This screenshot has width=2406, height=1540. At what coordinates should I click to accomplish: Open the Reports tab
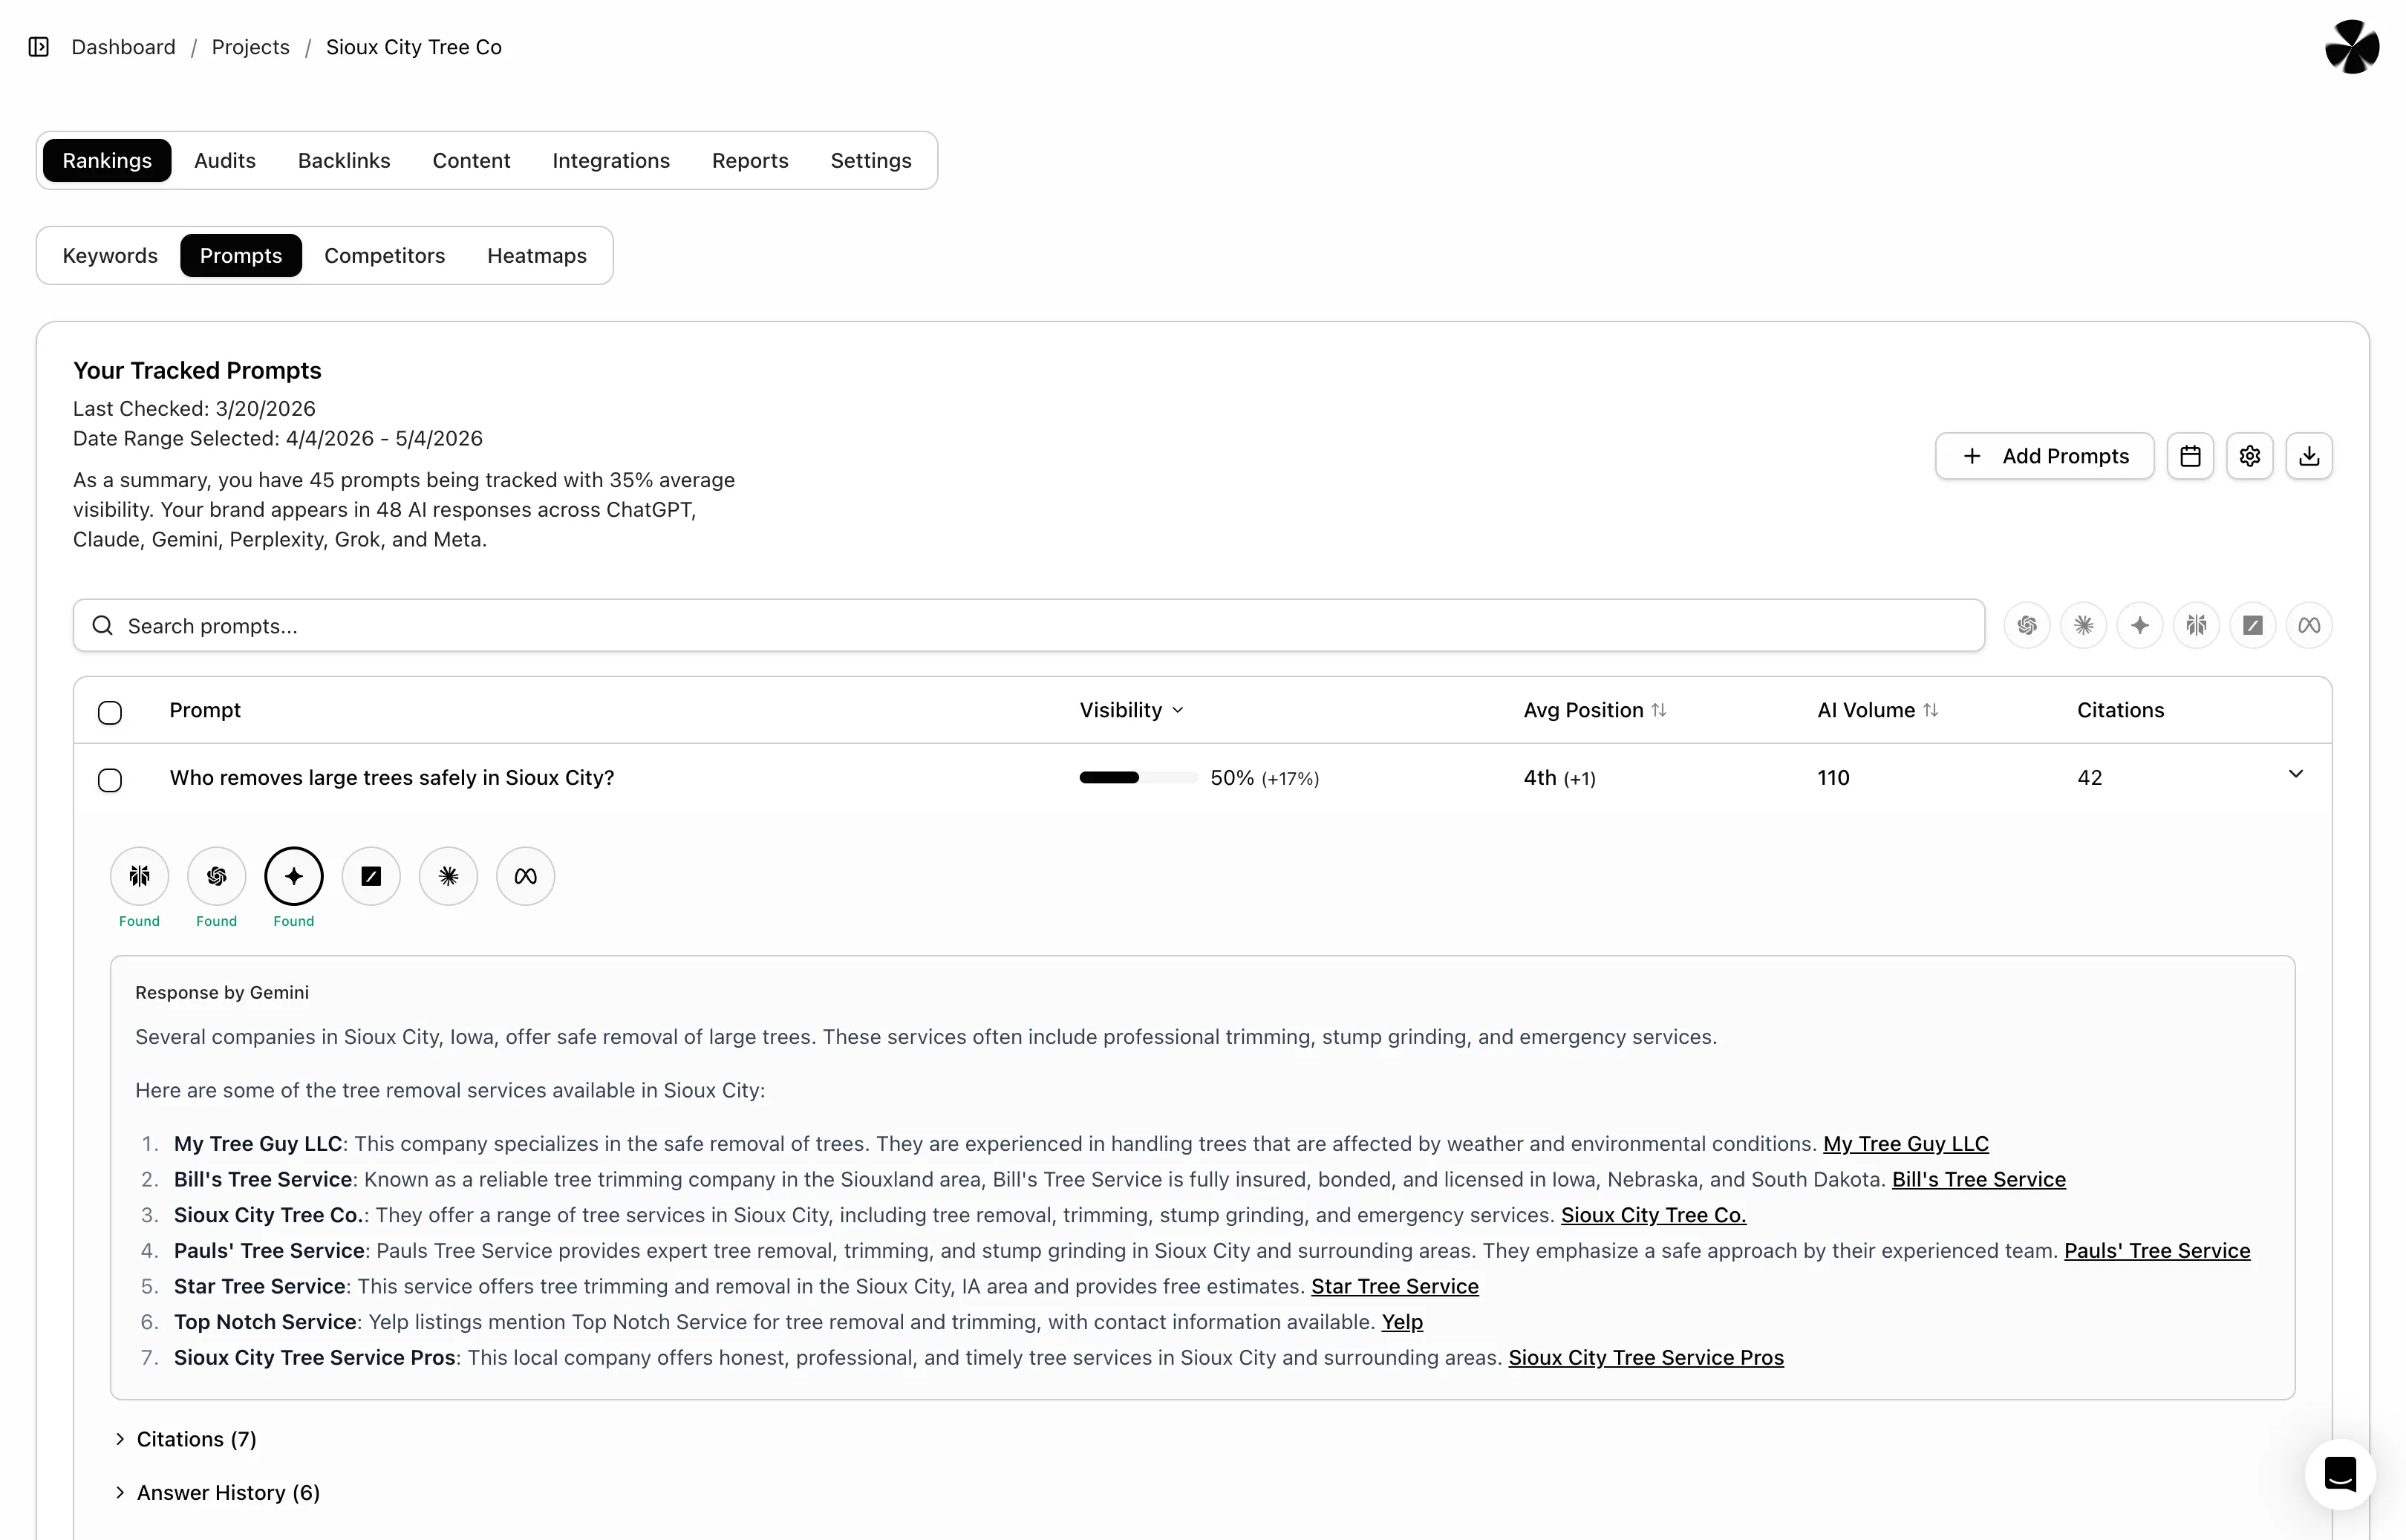(750, 161)
